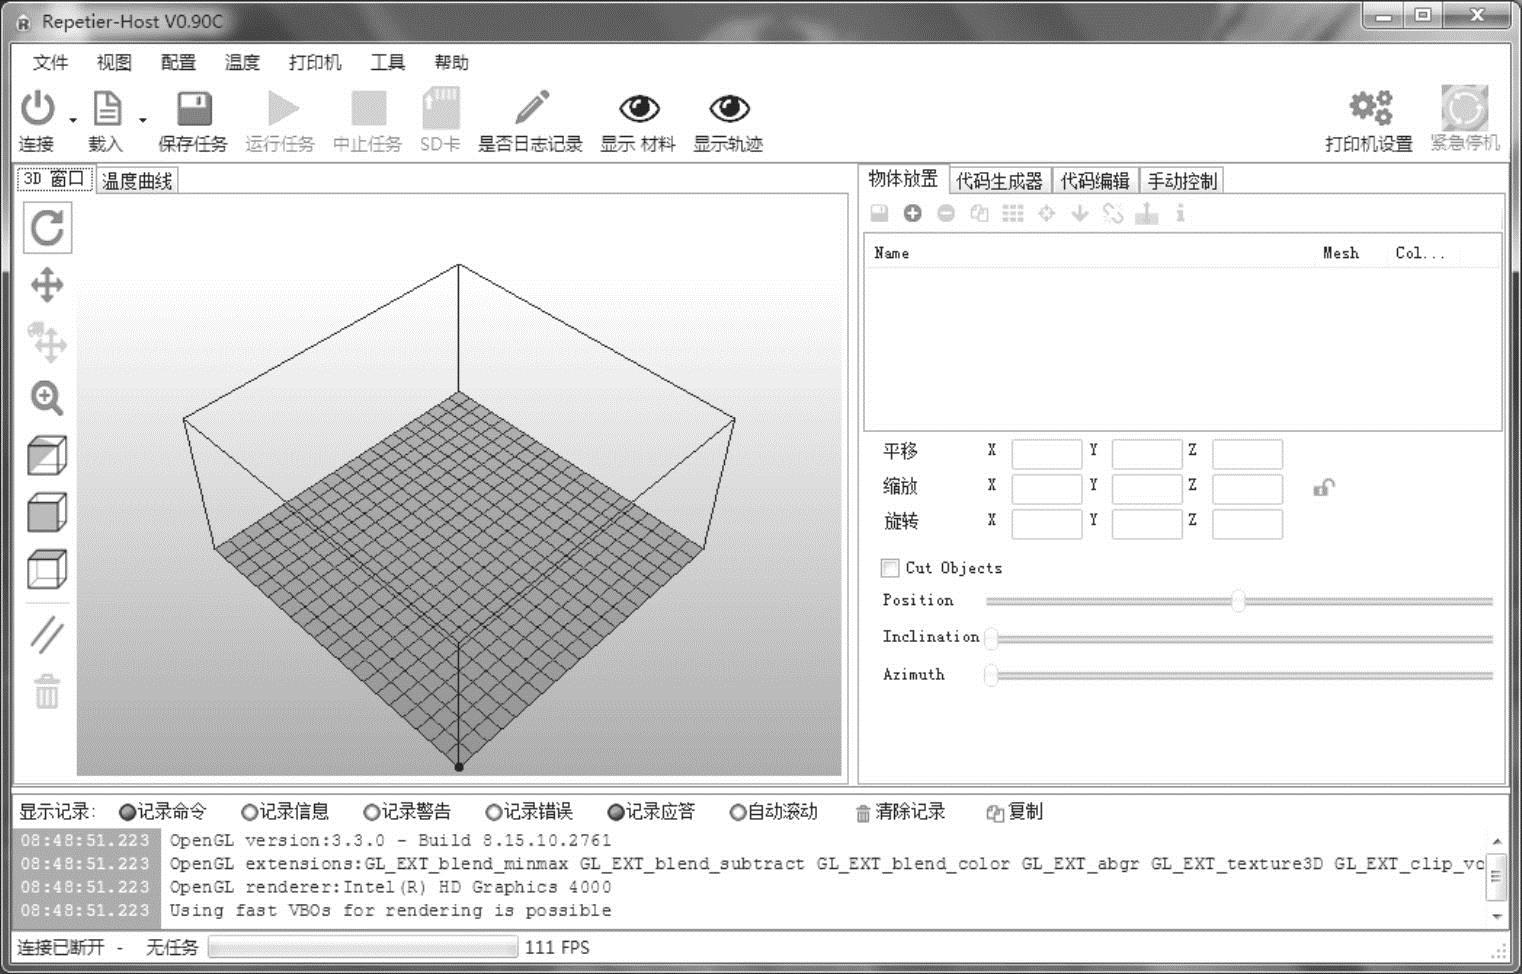Toggle the scale lock padlock icon
This screenshot has width=1522, height=974.
[1323, 488]
